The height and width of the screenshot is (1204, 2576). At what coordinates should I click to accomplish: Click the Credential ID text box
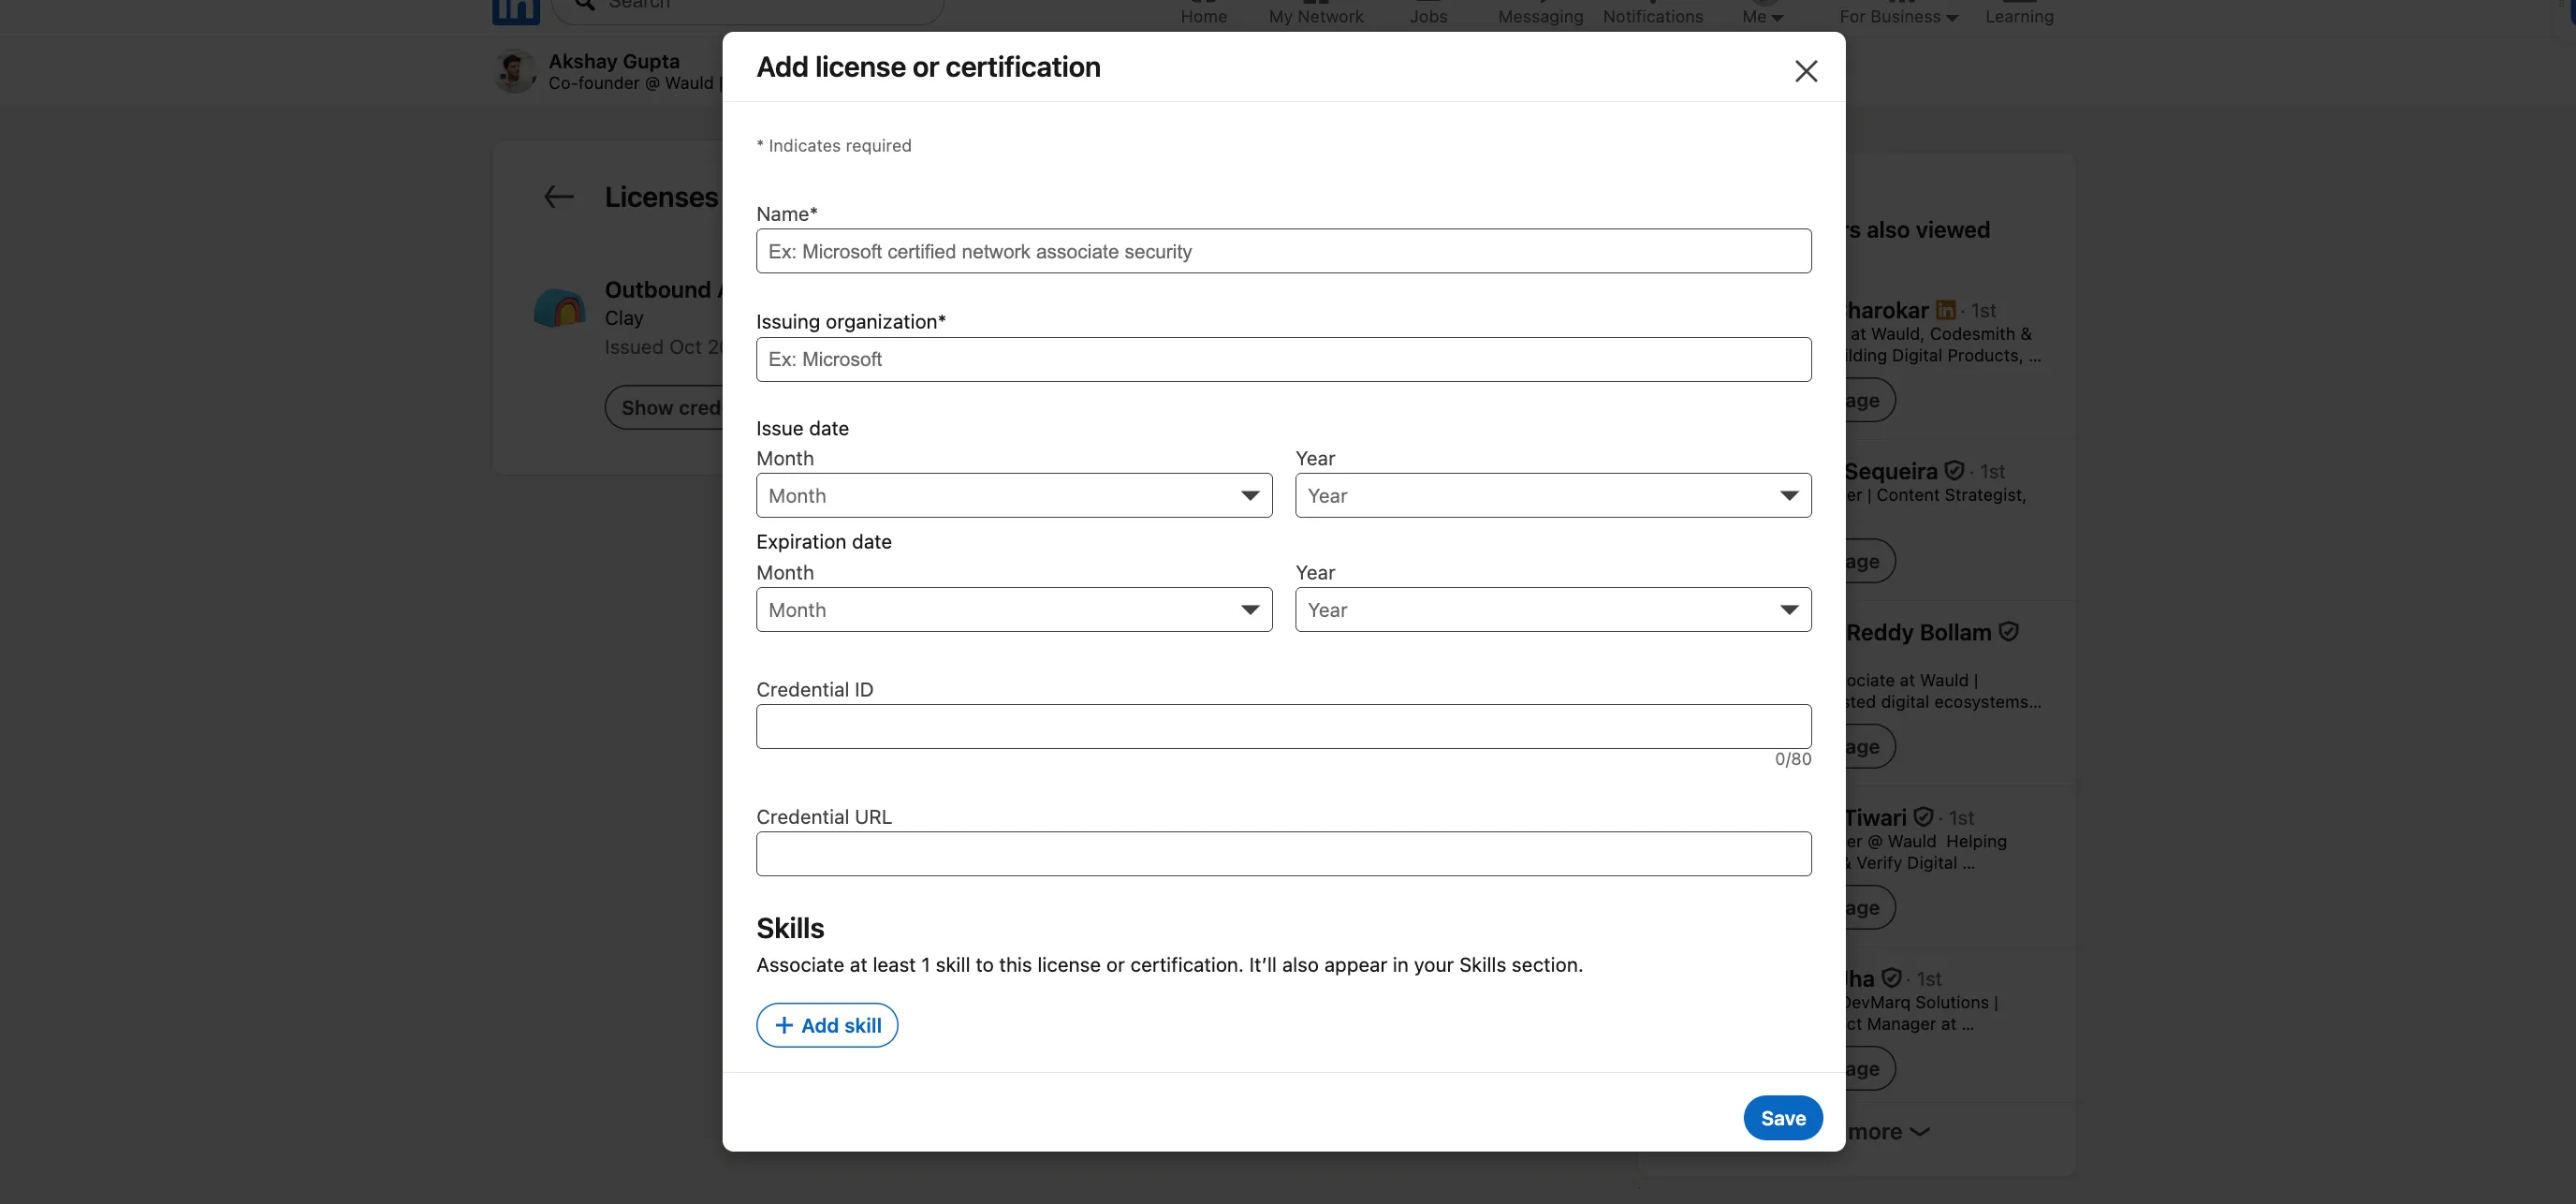[x=1283, y=726]
